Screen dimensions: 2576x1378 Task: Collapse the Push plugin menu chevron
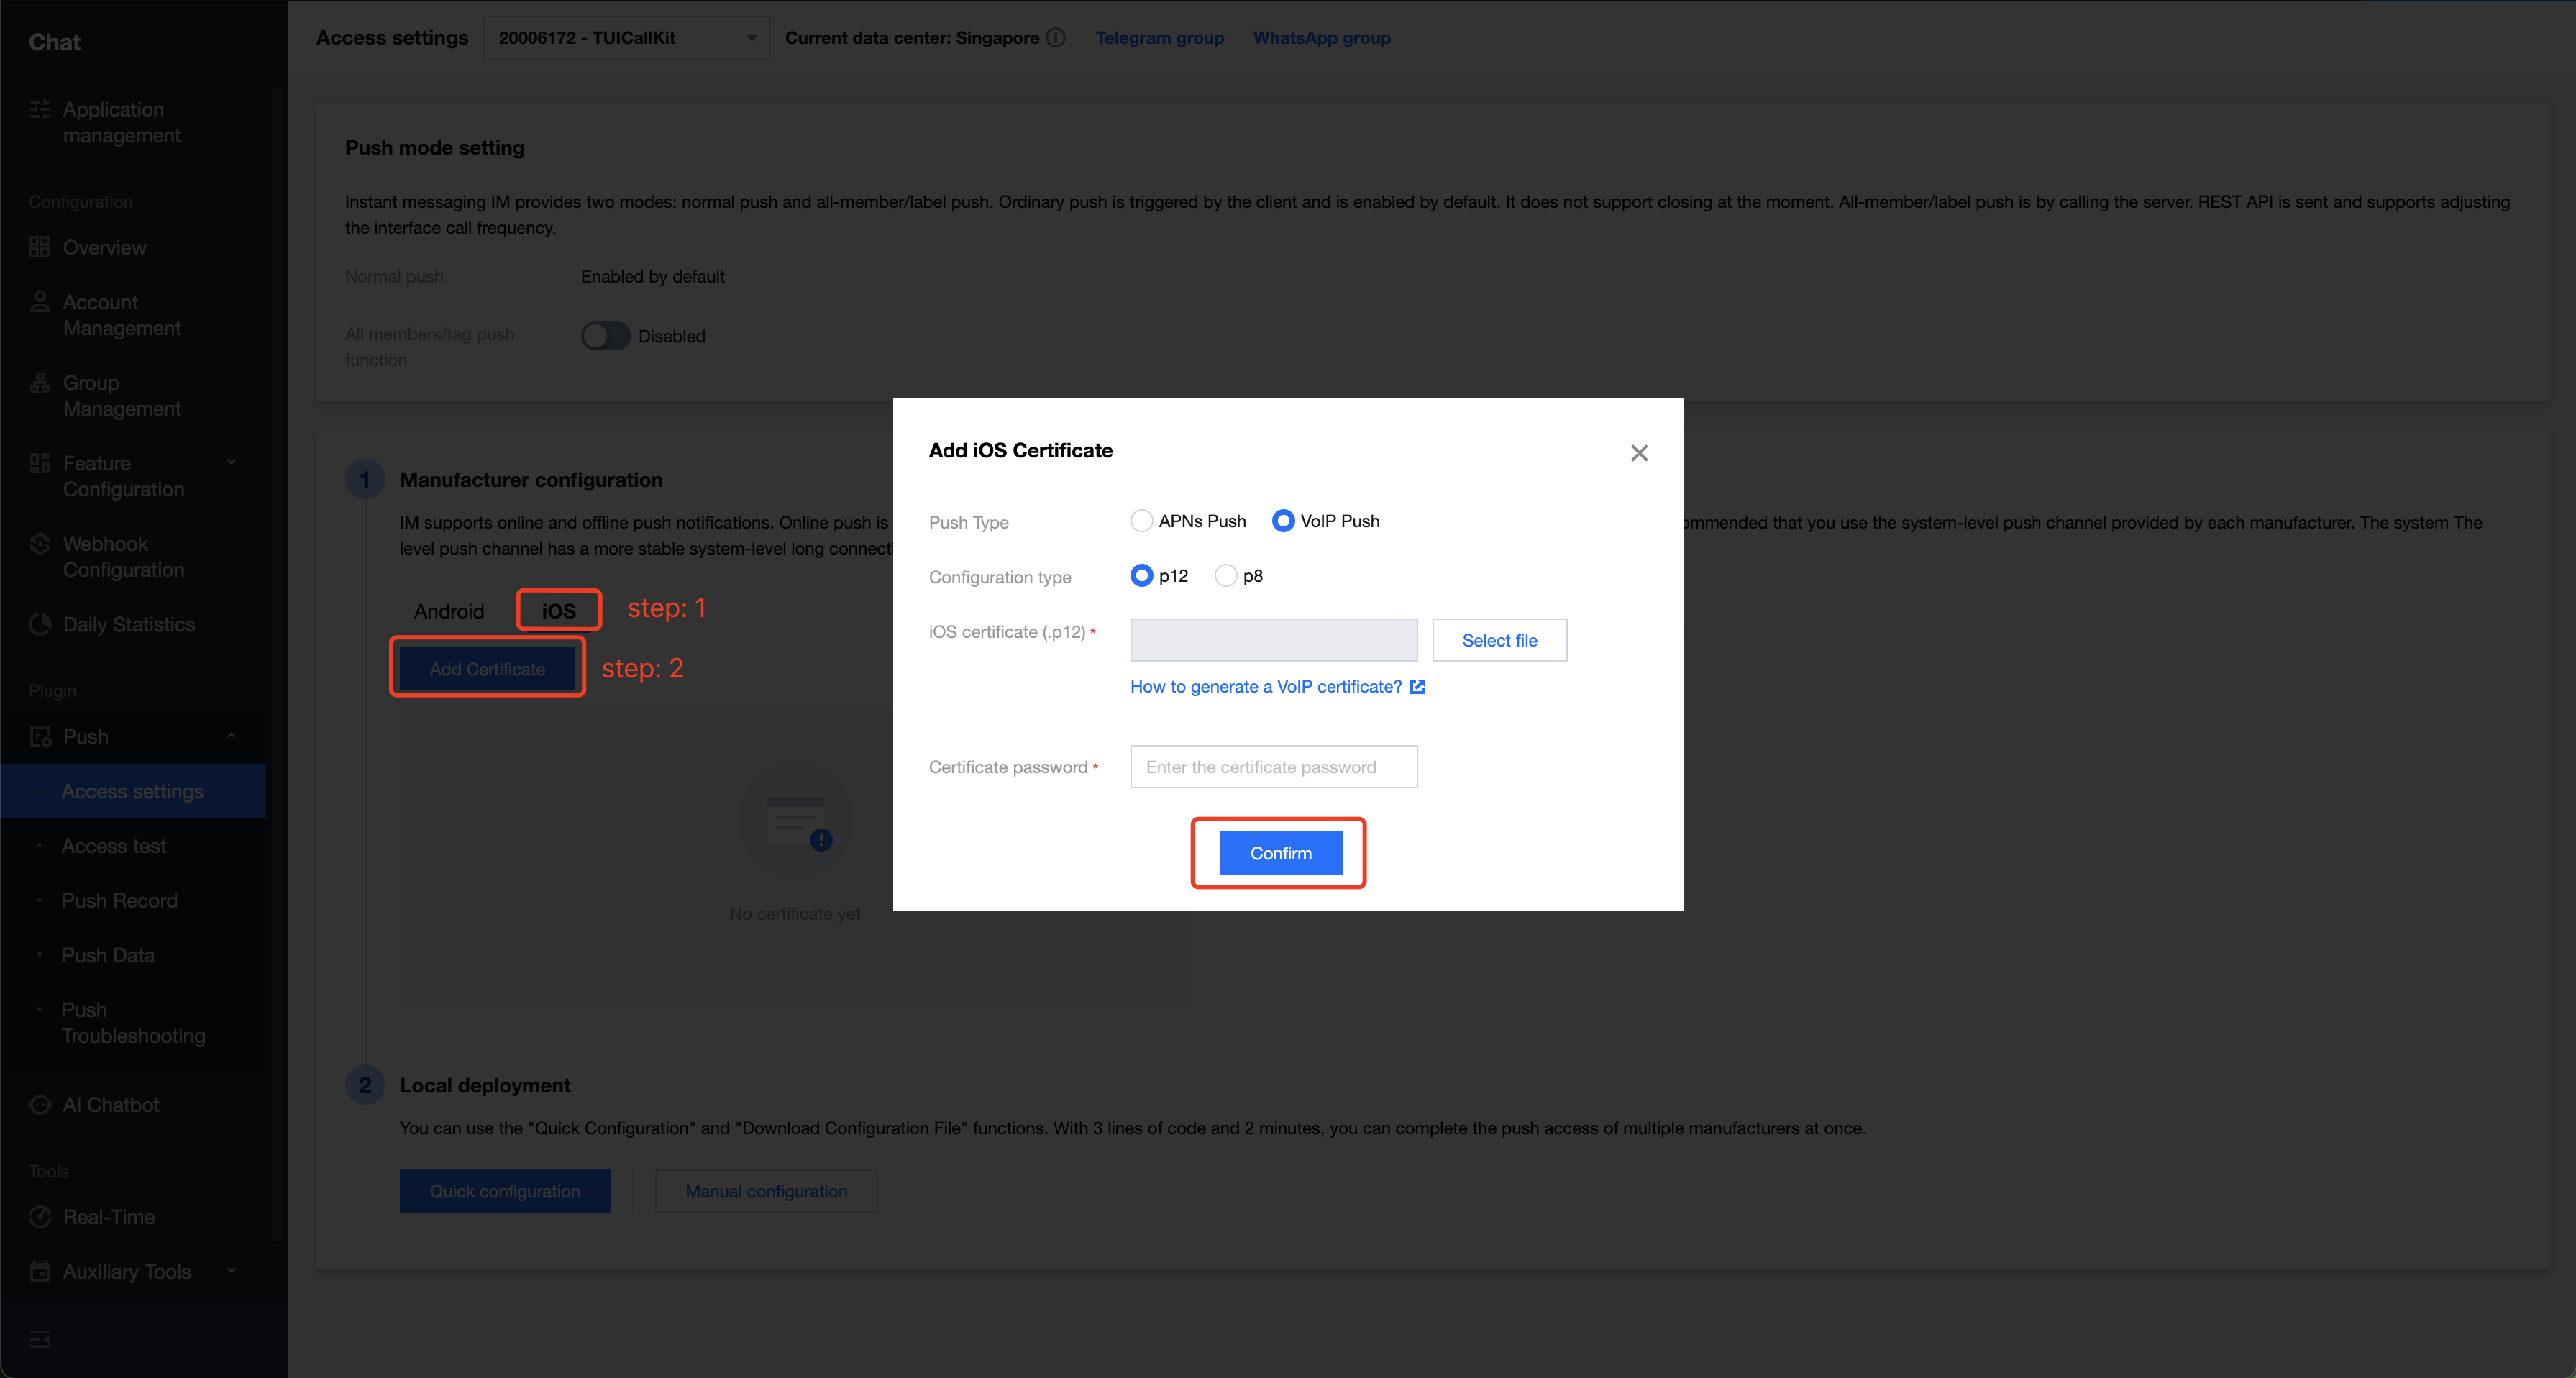point(232,736)
